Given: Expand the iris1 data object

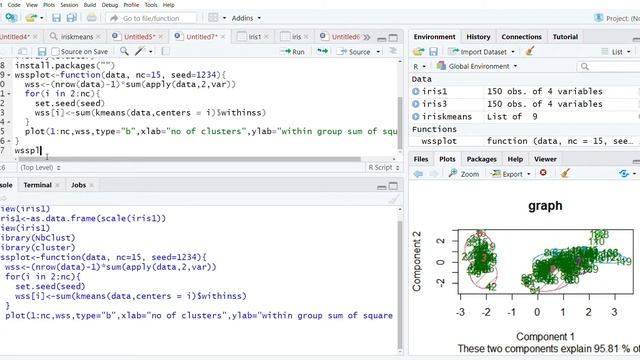Looking at the screenshot, I should [x=416, y=91].
